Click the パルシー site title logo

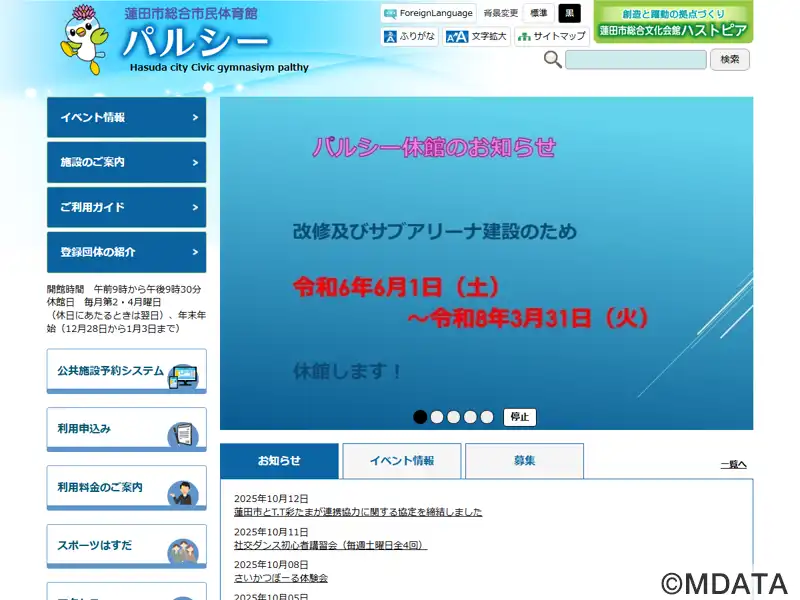pos(196,41)
